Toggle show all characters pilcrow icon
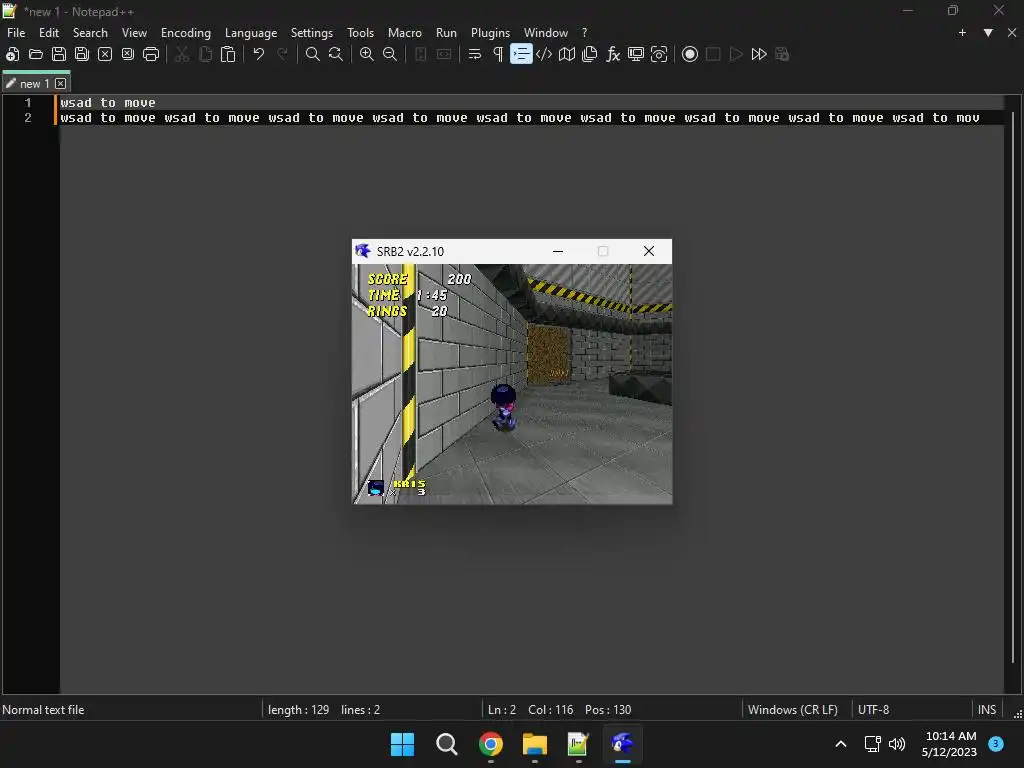This screenshot has height=768, width=1024. [x=498, y=54]
